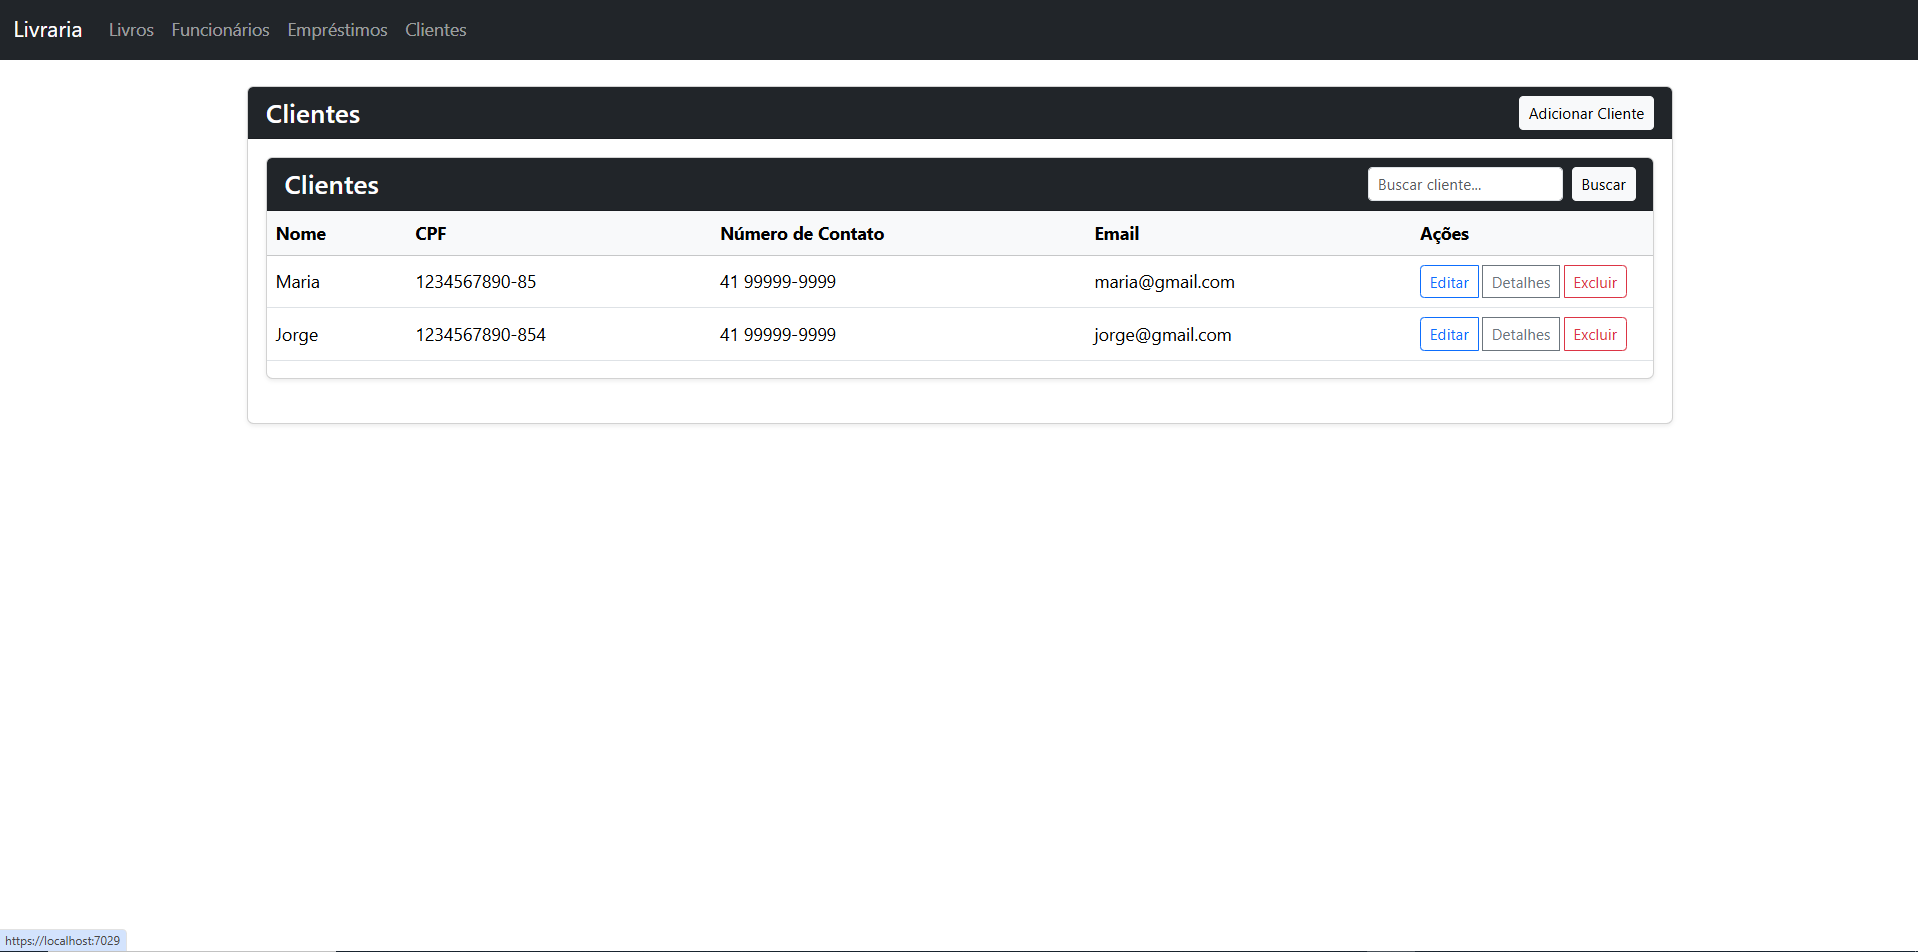Click the Nome column header
1918x952 pixels.
(x=301, y=234)
